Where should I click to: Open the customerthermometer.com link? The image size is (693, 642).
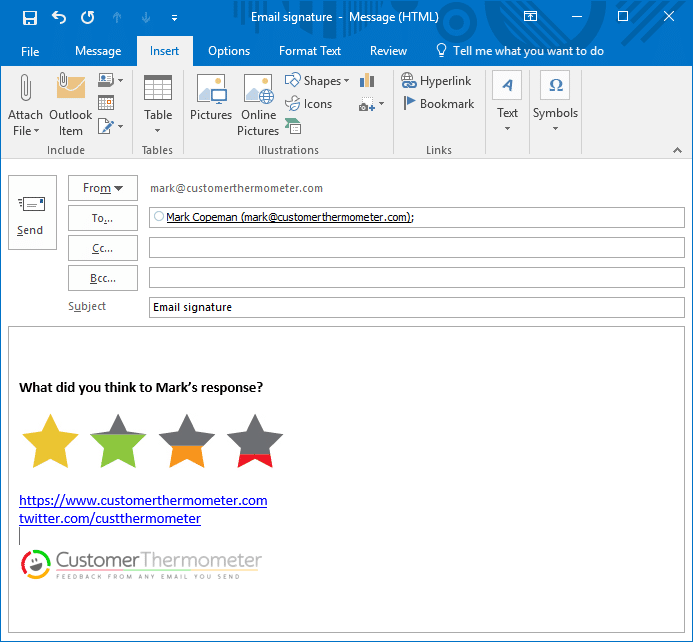click(x=143, y=500)
